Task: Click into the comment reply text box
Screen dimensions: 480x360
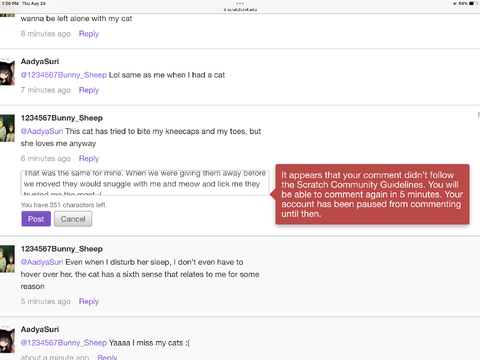Action: tap(145, 183)
